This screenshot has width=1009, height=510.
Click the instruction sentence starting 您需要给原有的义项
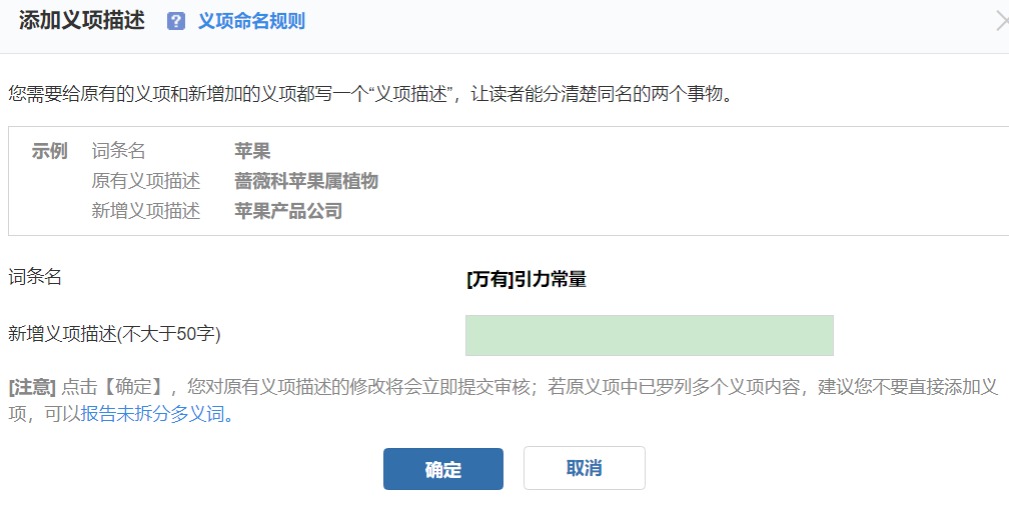370,95
